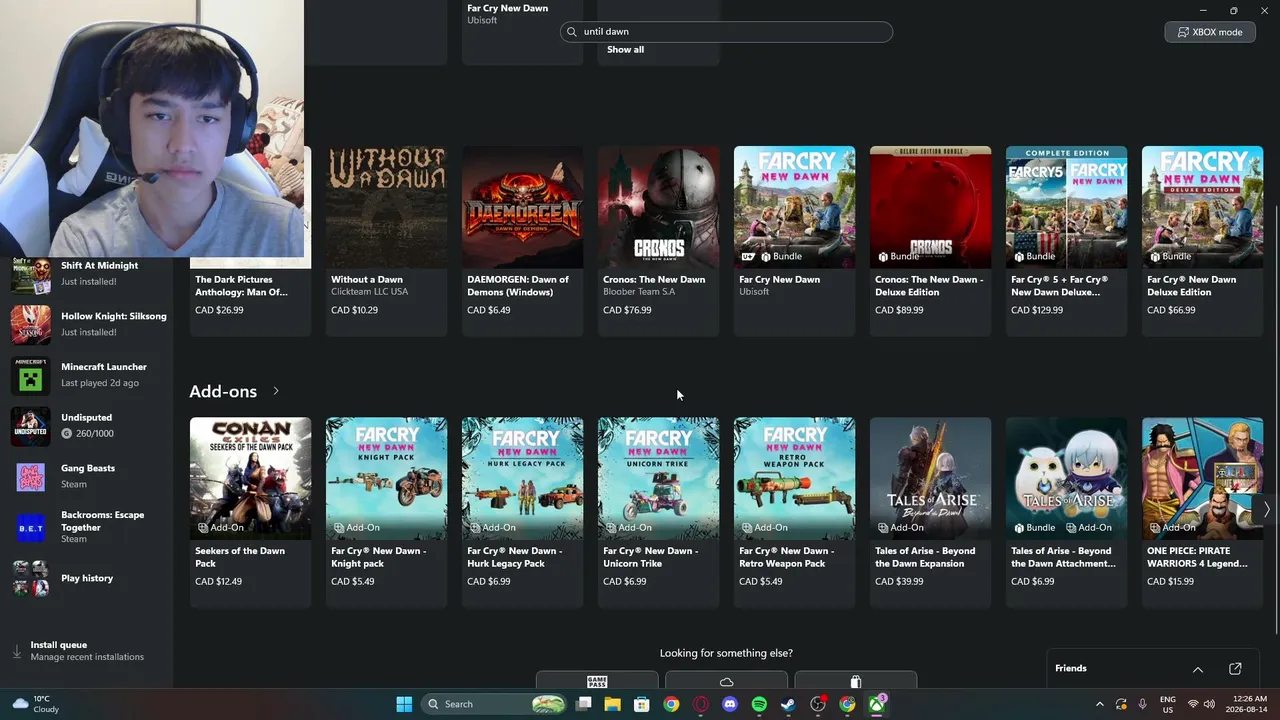Open Hollow Knight: Silksong sidebar icon
The height and width of the screenshot is (720, 1280).
click(30, 324)
